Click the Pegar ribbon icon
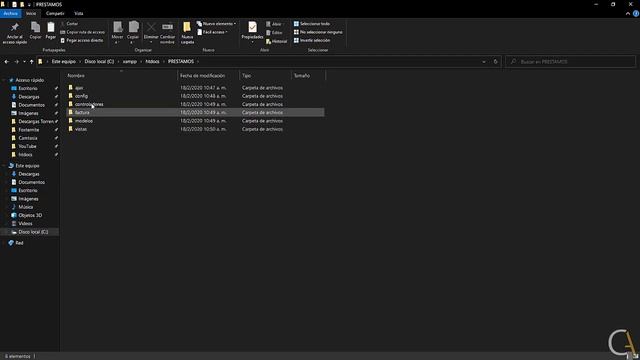The height and width of the screenshot is (360, 640). pyautogui.click(x=51, y=31)
